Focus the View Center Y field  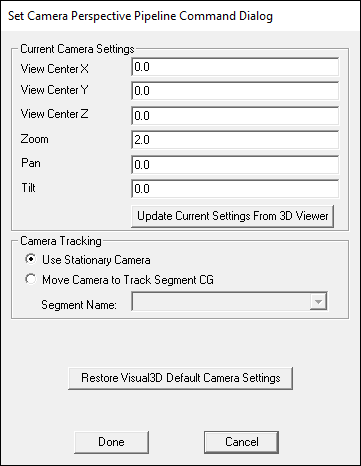(235, 91)
